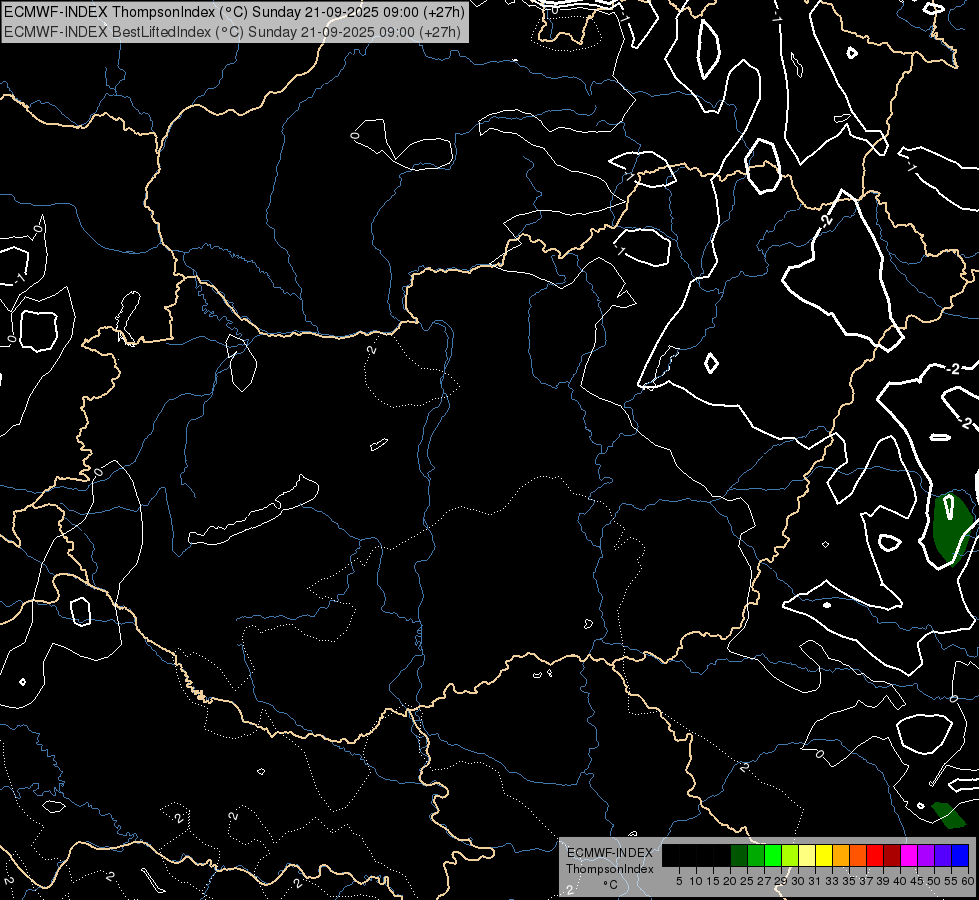Click the orange-red 35–37 legend swatch

click(x=858, y=855)
